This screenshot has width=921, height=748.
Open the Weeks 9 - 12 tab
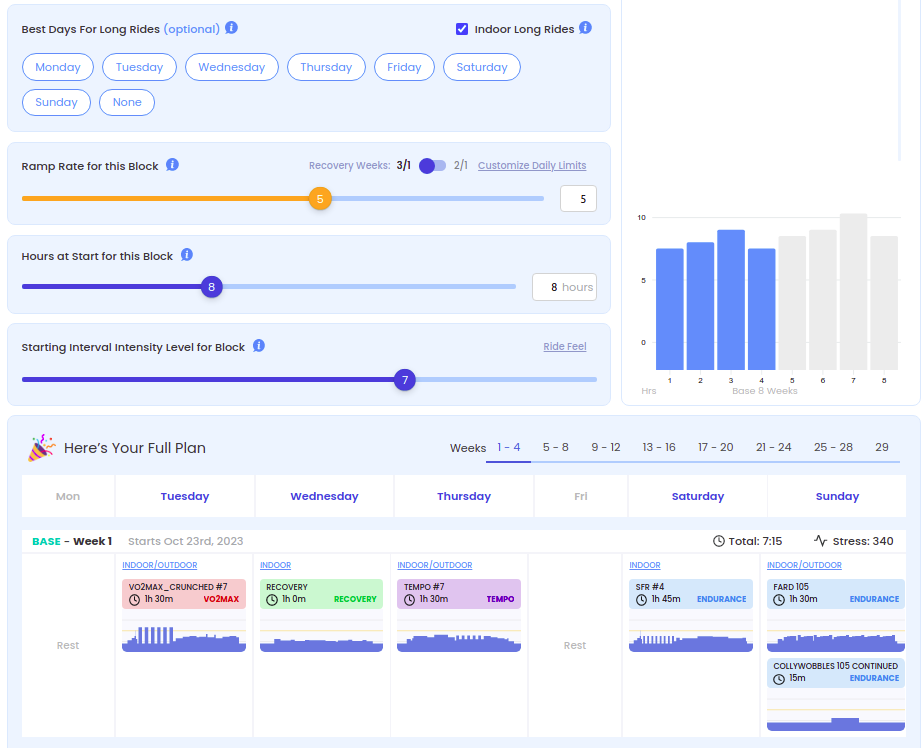[606, 448]
